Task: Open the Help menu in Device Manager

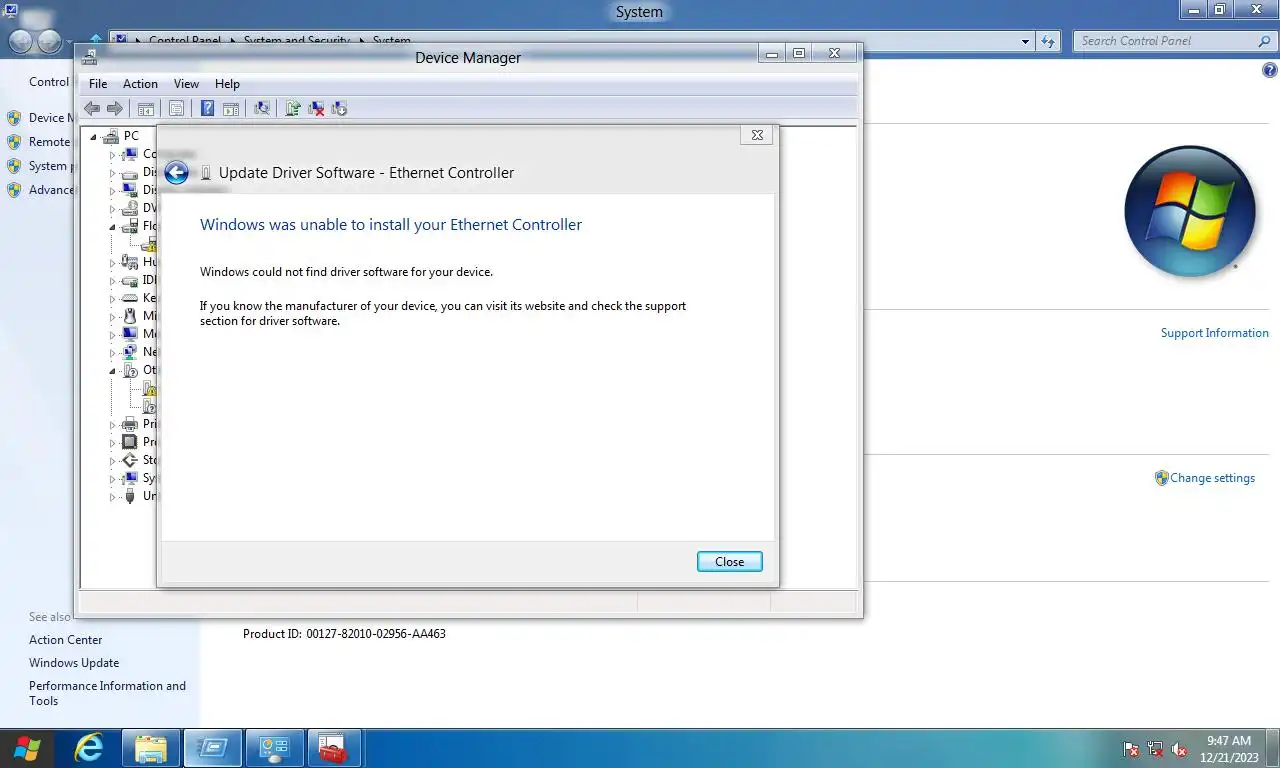Action: click(227, 84)
